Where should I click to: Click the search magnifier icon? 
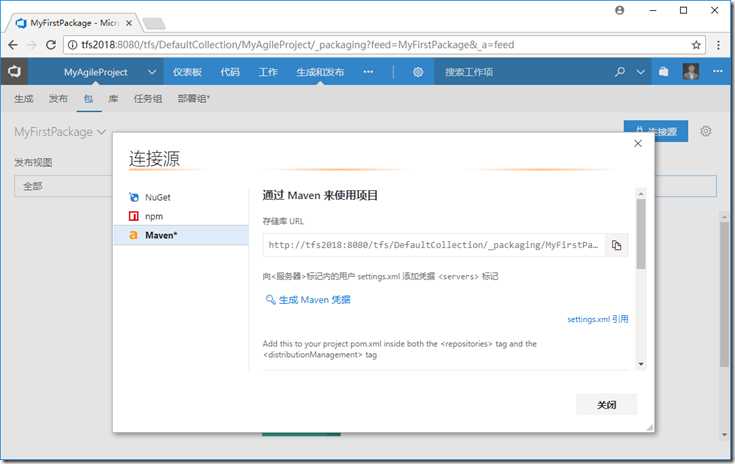[x=620, y=72]
